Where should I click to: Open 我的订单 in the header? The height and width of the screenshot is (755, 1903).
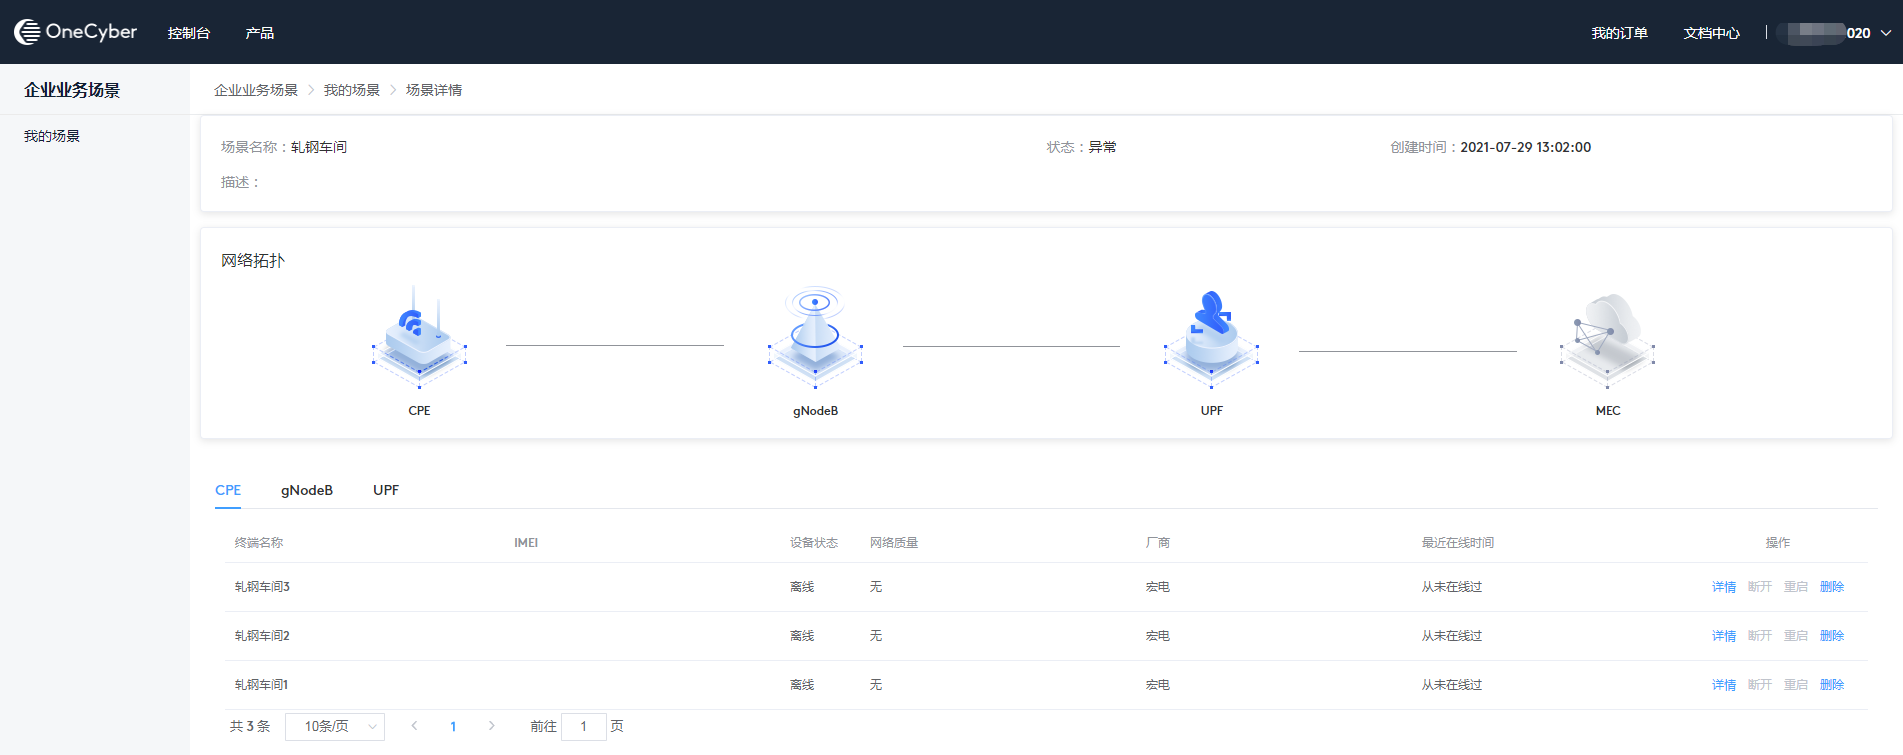pos(1619,33)
